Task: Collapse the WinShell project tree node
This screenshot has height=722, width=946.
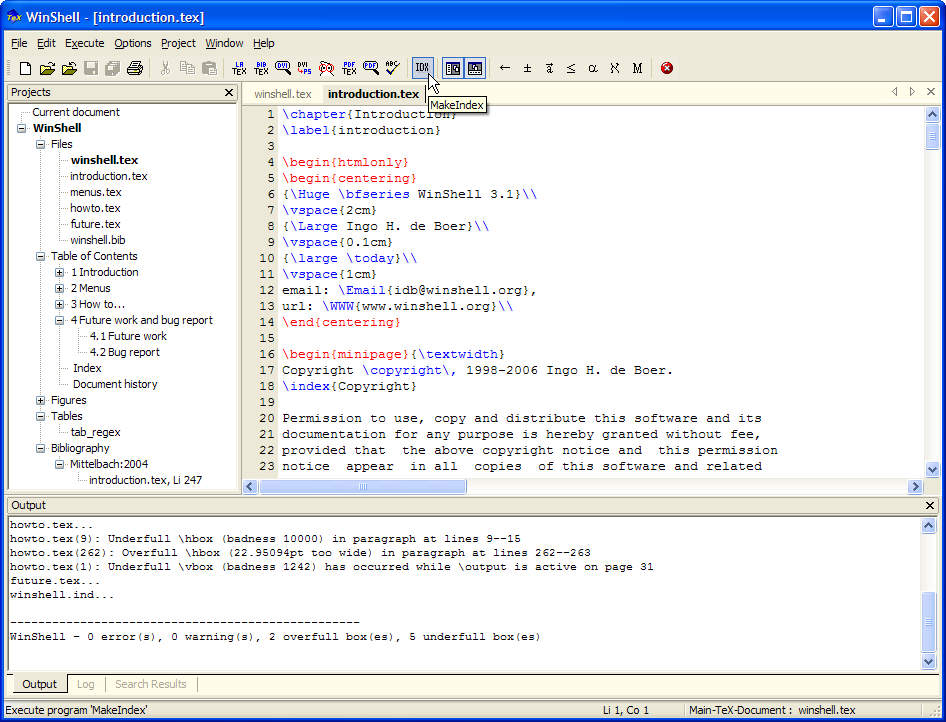Action: coord(22,128)
